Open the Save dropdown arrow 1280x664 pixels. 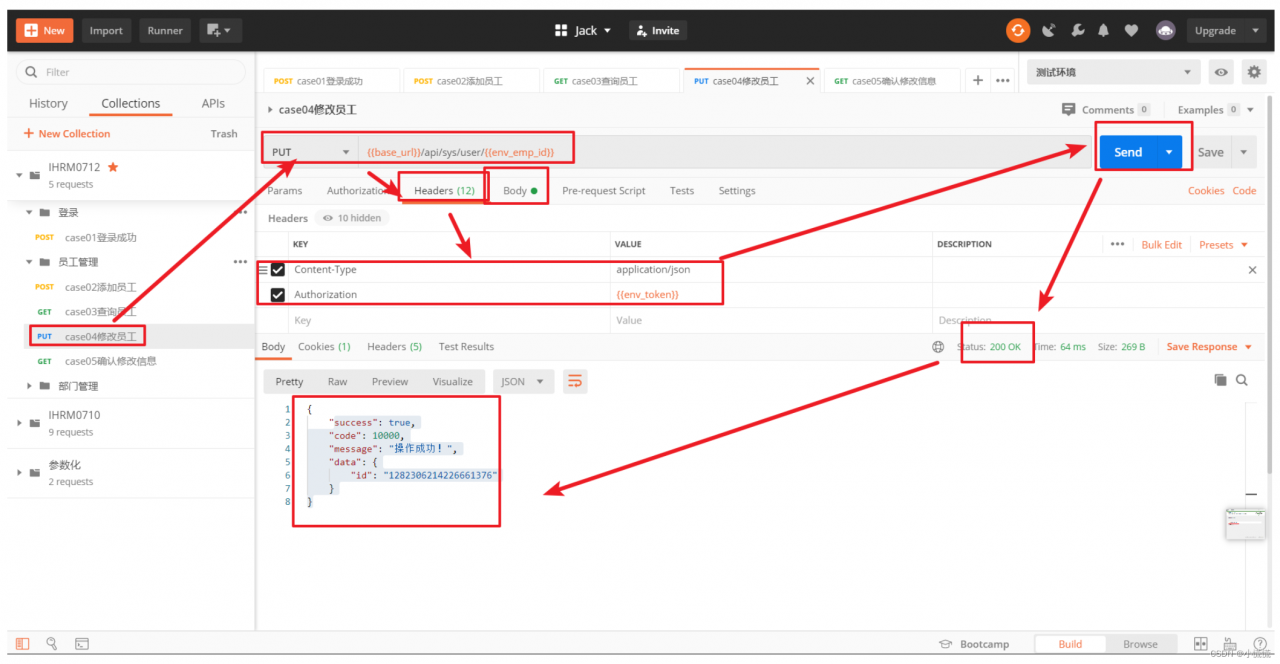[x=1244, y=152]
